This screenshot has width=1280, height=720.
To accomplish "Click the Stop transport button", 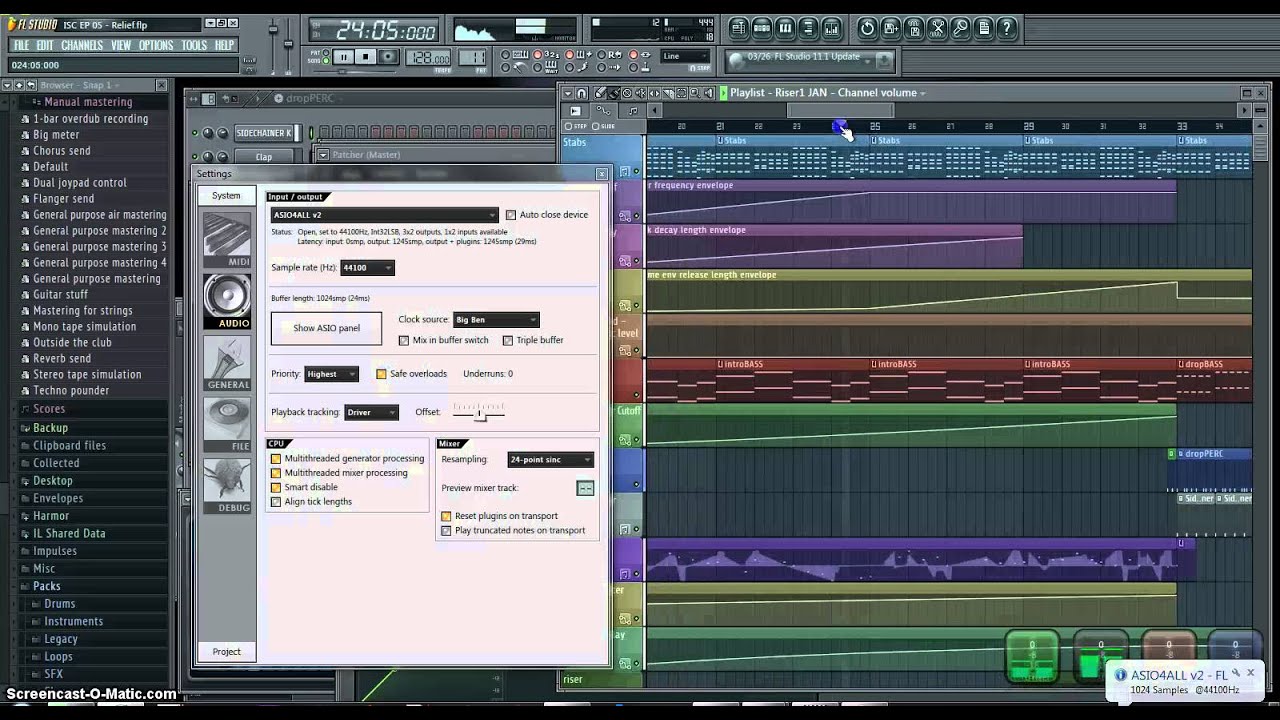I will click(x=366, y=57).
